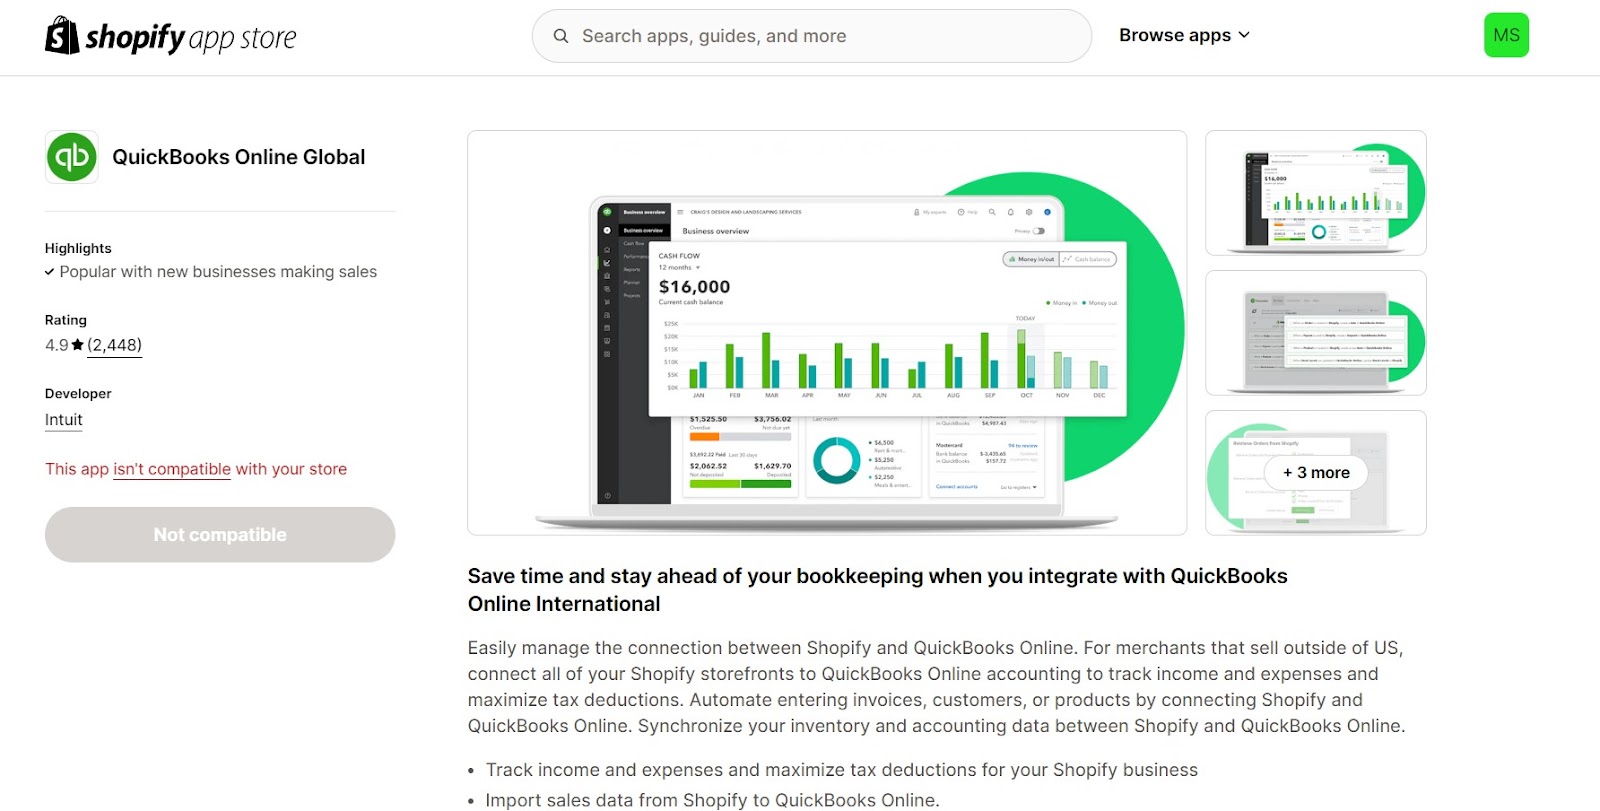Image resolution: width=1600 pixels, height=811 pixels.
Task: Open the MS account avatar
Action: pos(1506,35)
